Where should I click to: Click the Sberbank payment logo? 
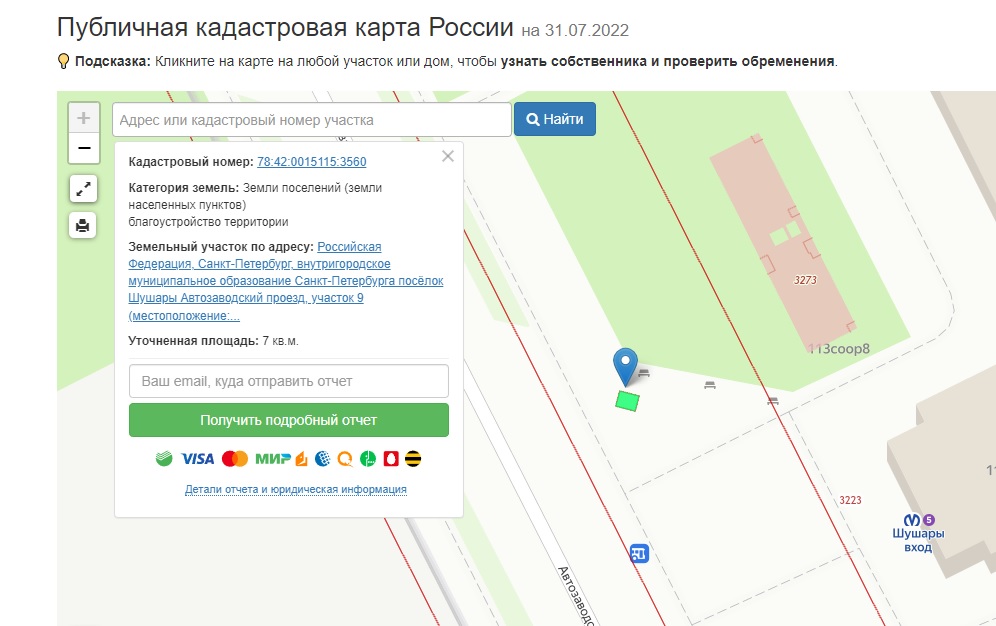tap(164, 459)
